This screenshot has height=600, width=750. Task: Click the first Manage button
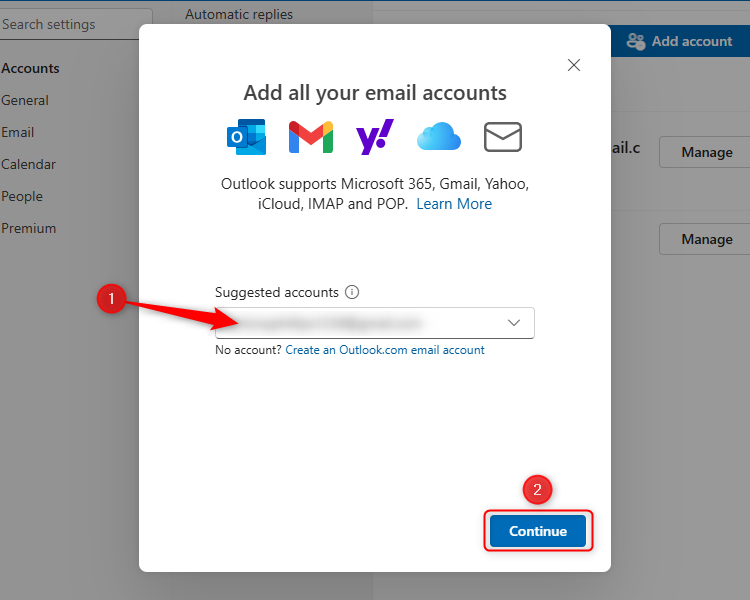point(705,152)
